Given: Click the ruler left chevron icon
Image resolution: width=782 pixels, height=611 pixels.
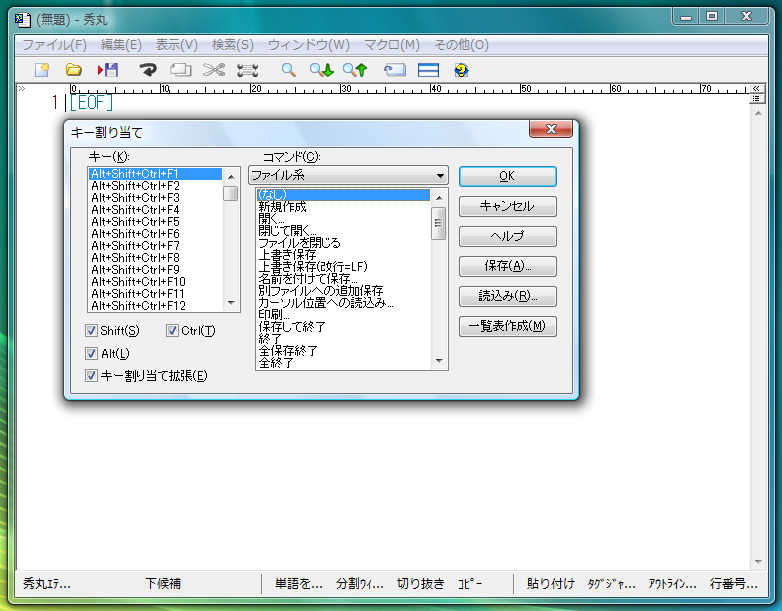Looking at the screenshot, I should coord(22,89).
